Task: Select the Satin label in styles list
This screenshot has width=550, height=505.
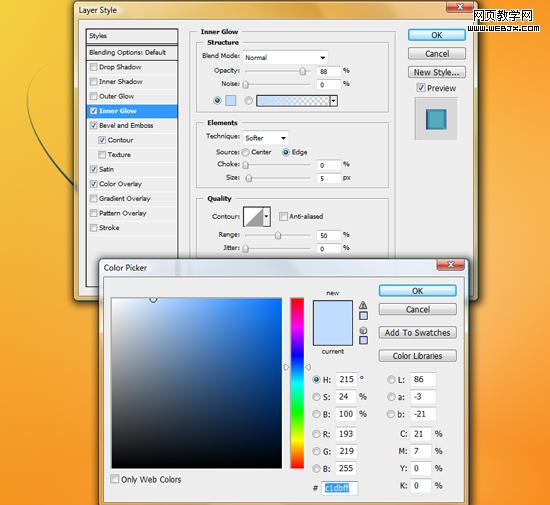Action: 106,169
